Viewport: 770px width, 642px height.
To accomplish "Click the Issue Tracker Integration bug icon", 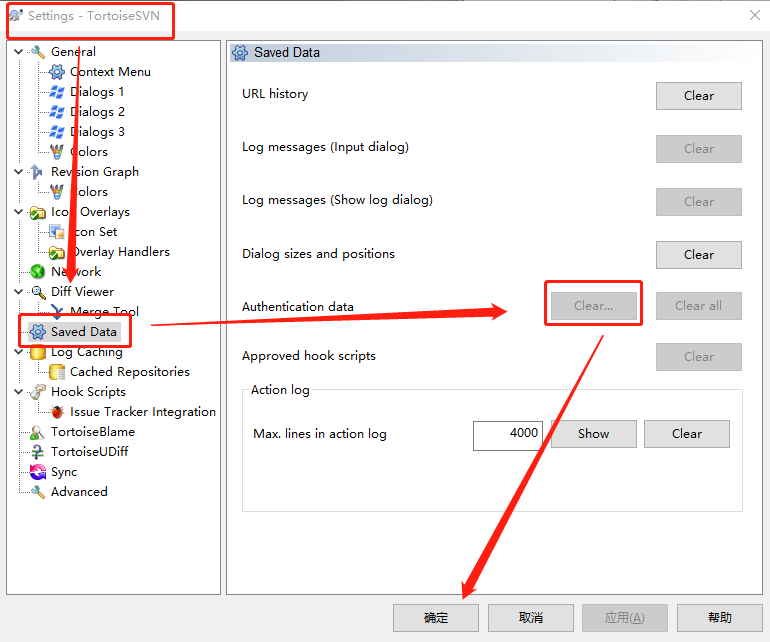I will (57, 412).
